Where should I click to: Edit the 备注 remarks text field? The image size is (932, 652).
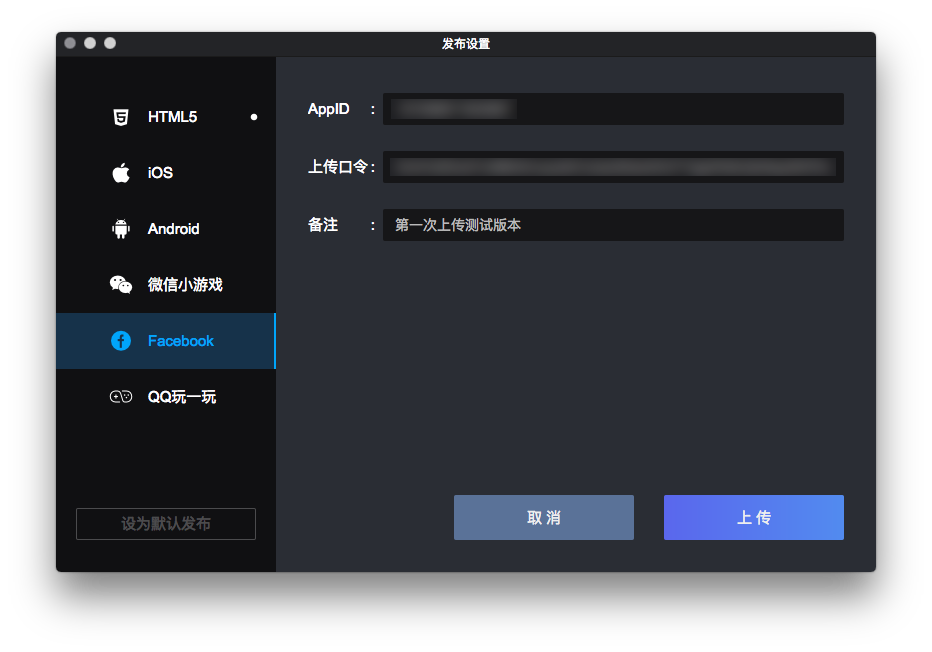pyautogui.click(x=613, y=225)
